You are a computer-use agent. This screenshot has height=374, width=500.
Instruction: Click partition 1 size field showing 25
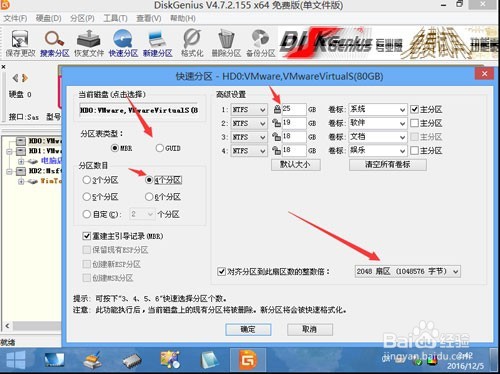294,109
